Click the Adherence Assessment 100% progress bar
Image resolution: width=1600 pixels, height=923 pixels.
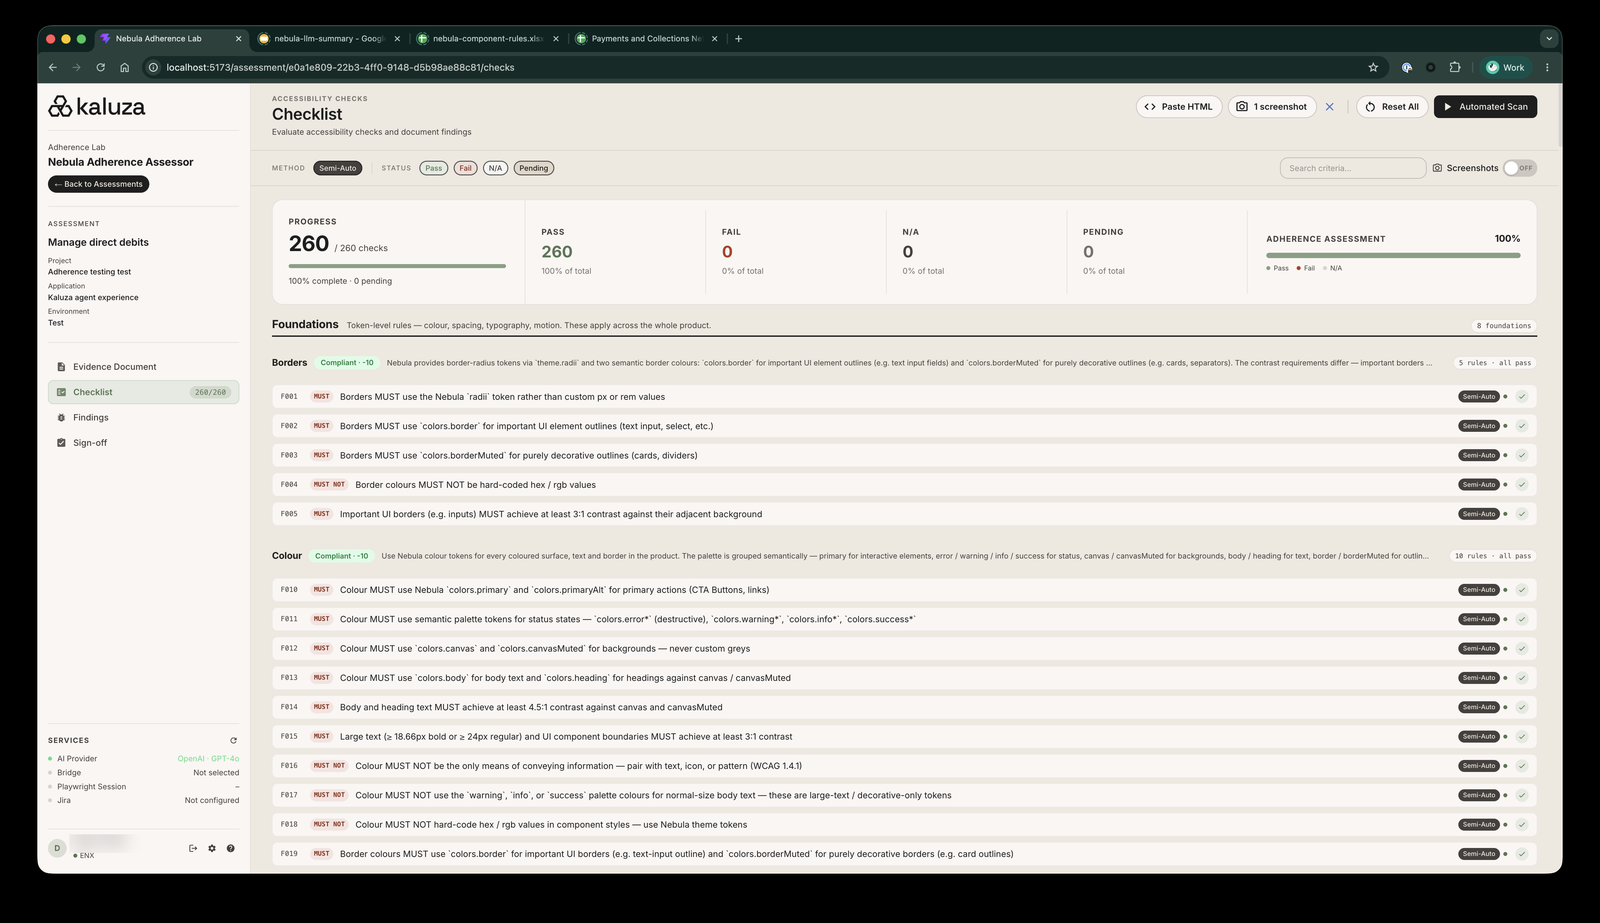pyautogui.click(x=1393, y=255)
